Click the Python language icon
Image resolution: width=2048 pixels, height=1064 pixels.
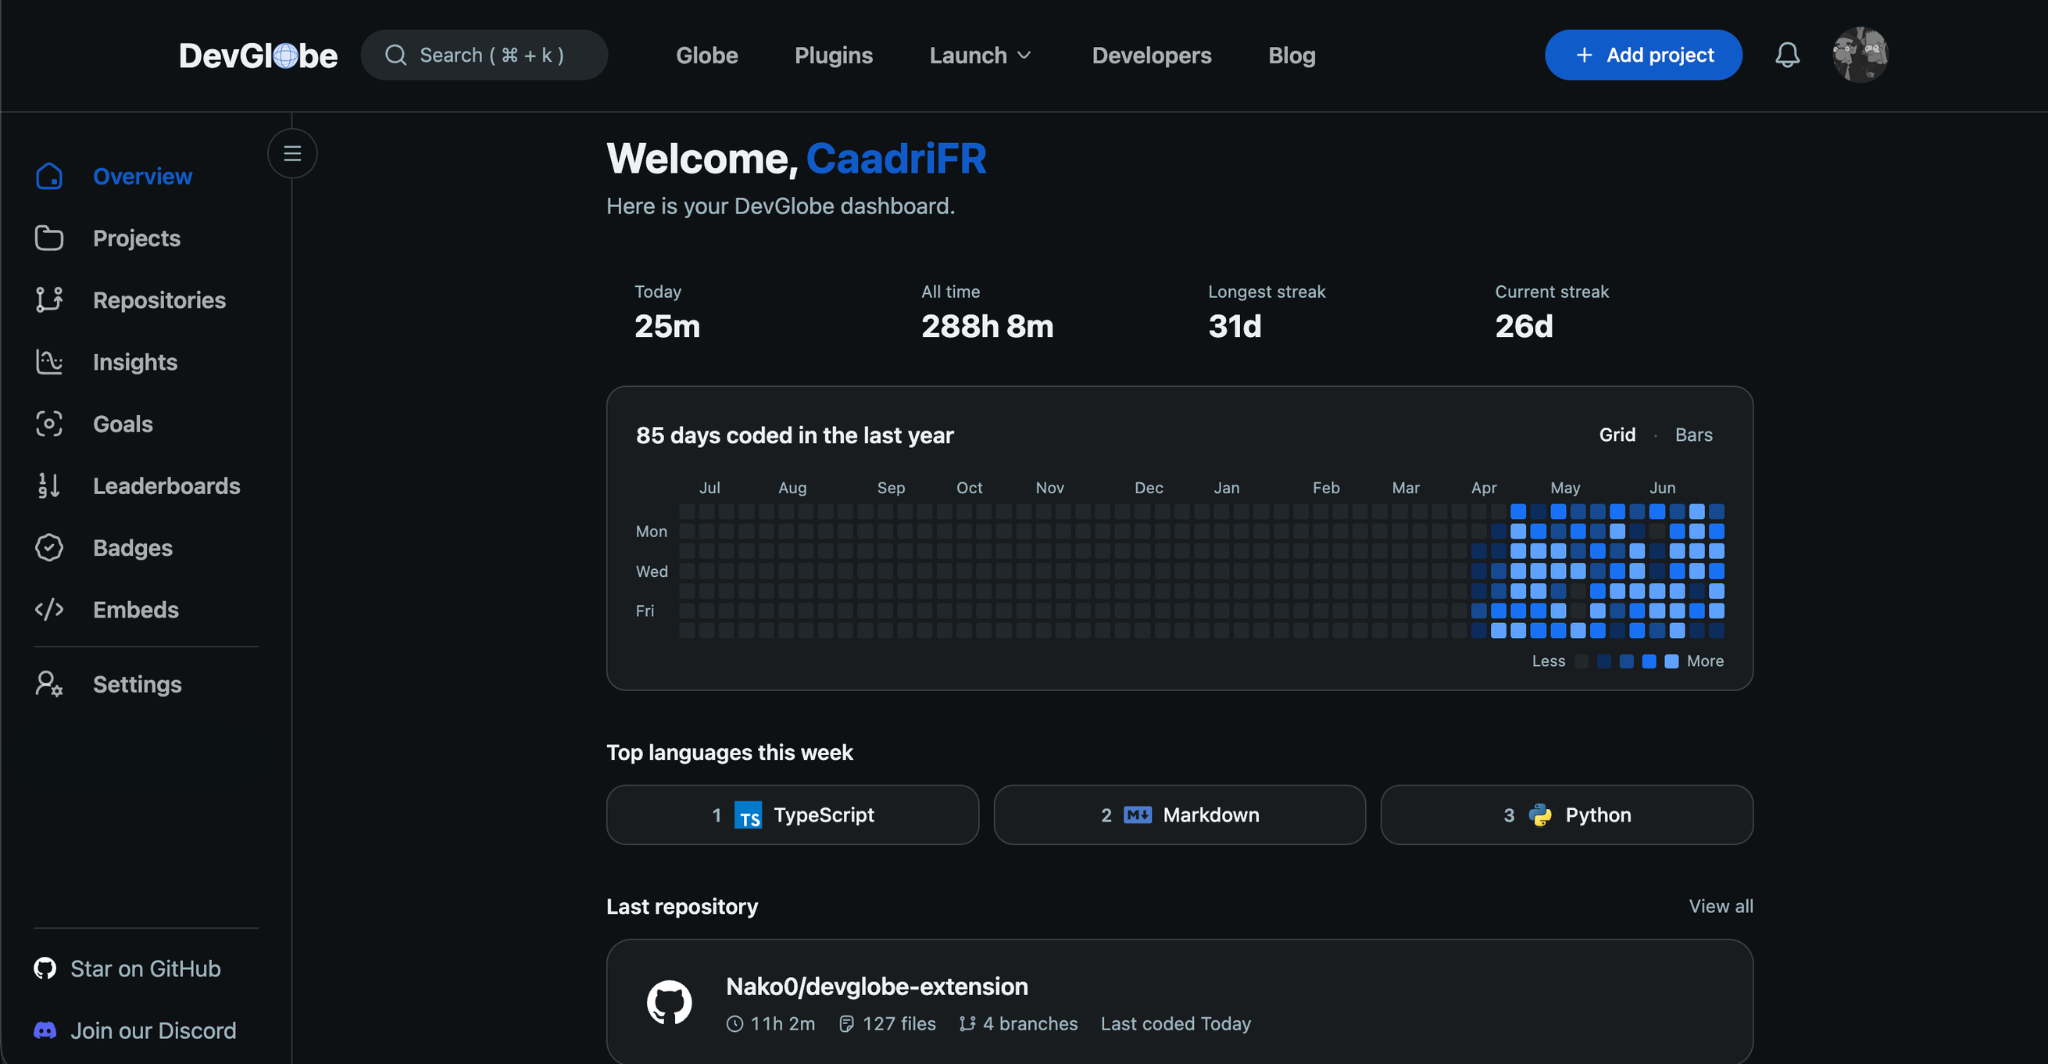coord(1541,815)
